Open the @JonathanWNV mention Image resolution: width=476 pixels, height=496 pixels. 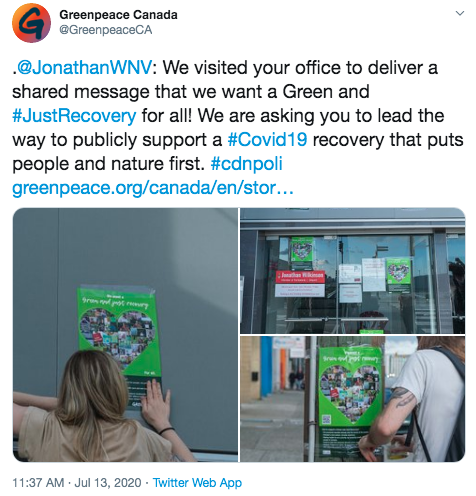pos(85,68)
